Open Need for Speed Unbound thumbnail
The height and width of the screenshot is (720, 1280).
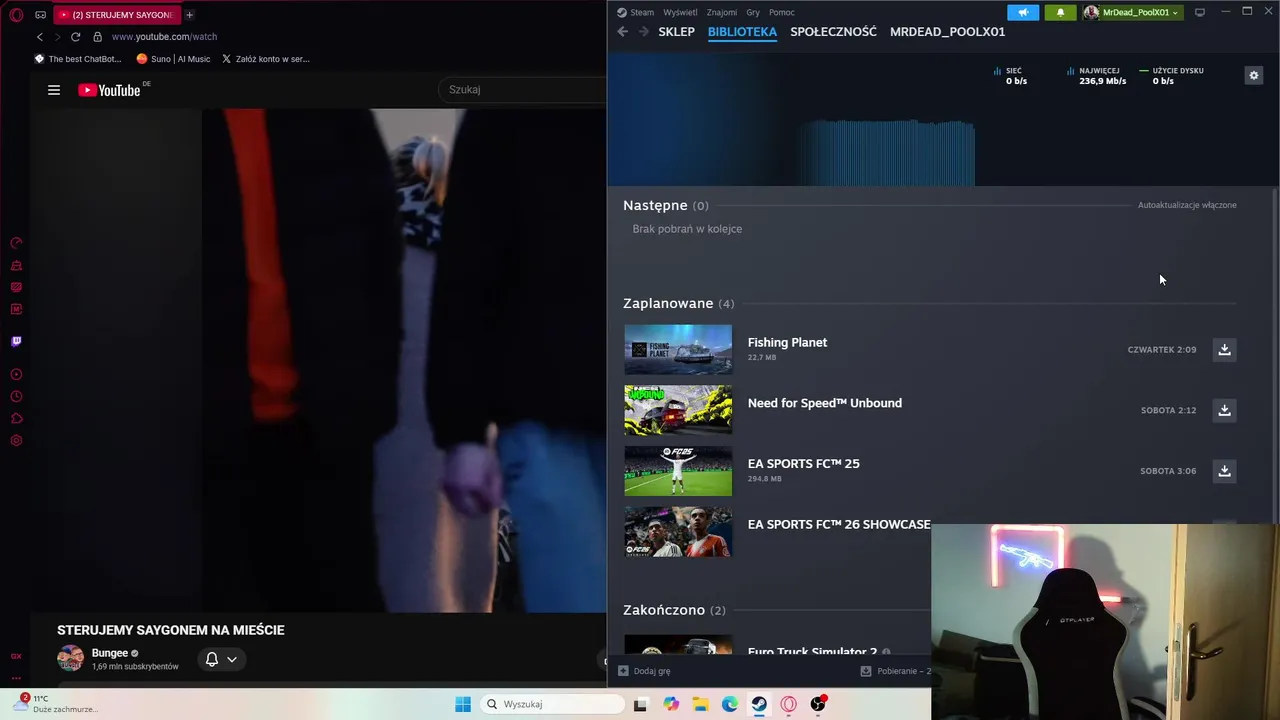click(678, 410)
